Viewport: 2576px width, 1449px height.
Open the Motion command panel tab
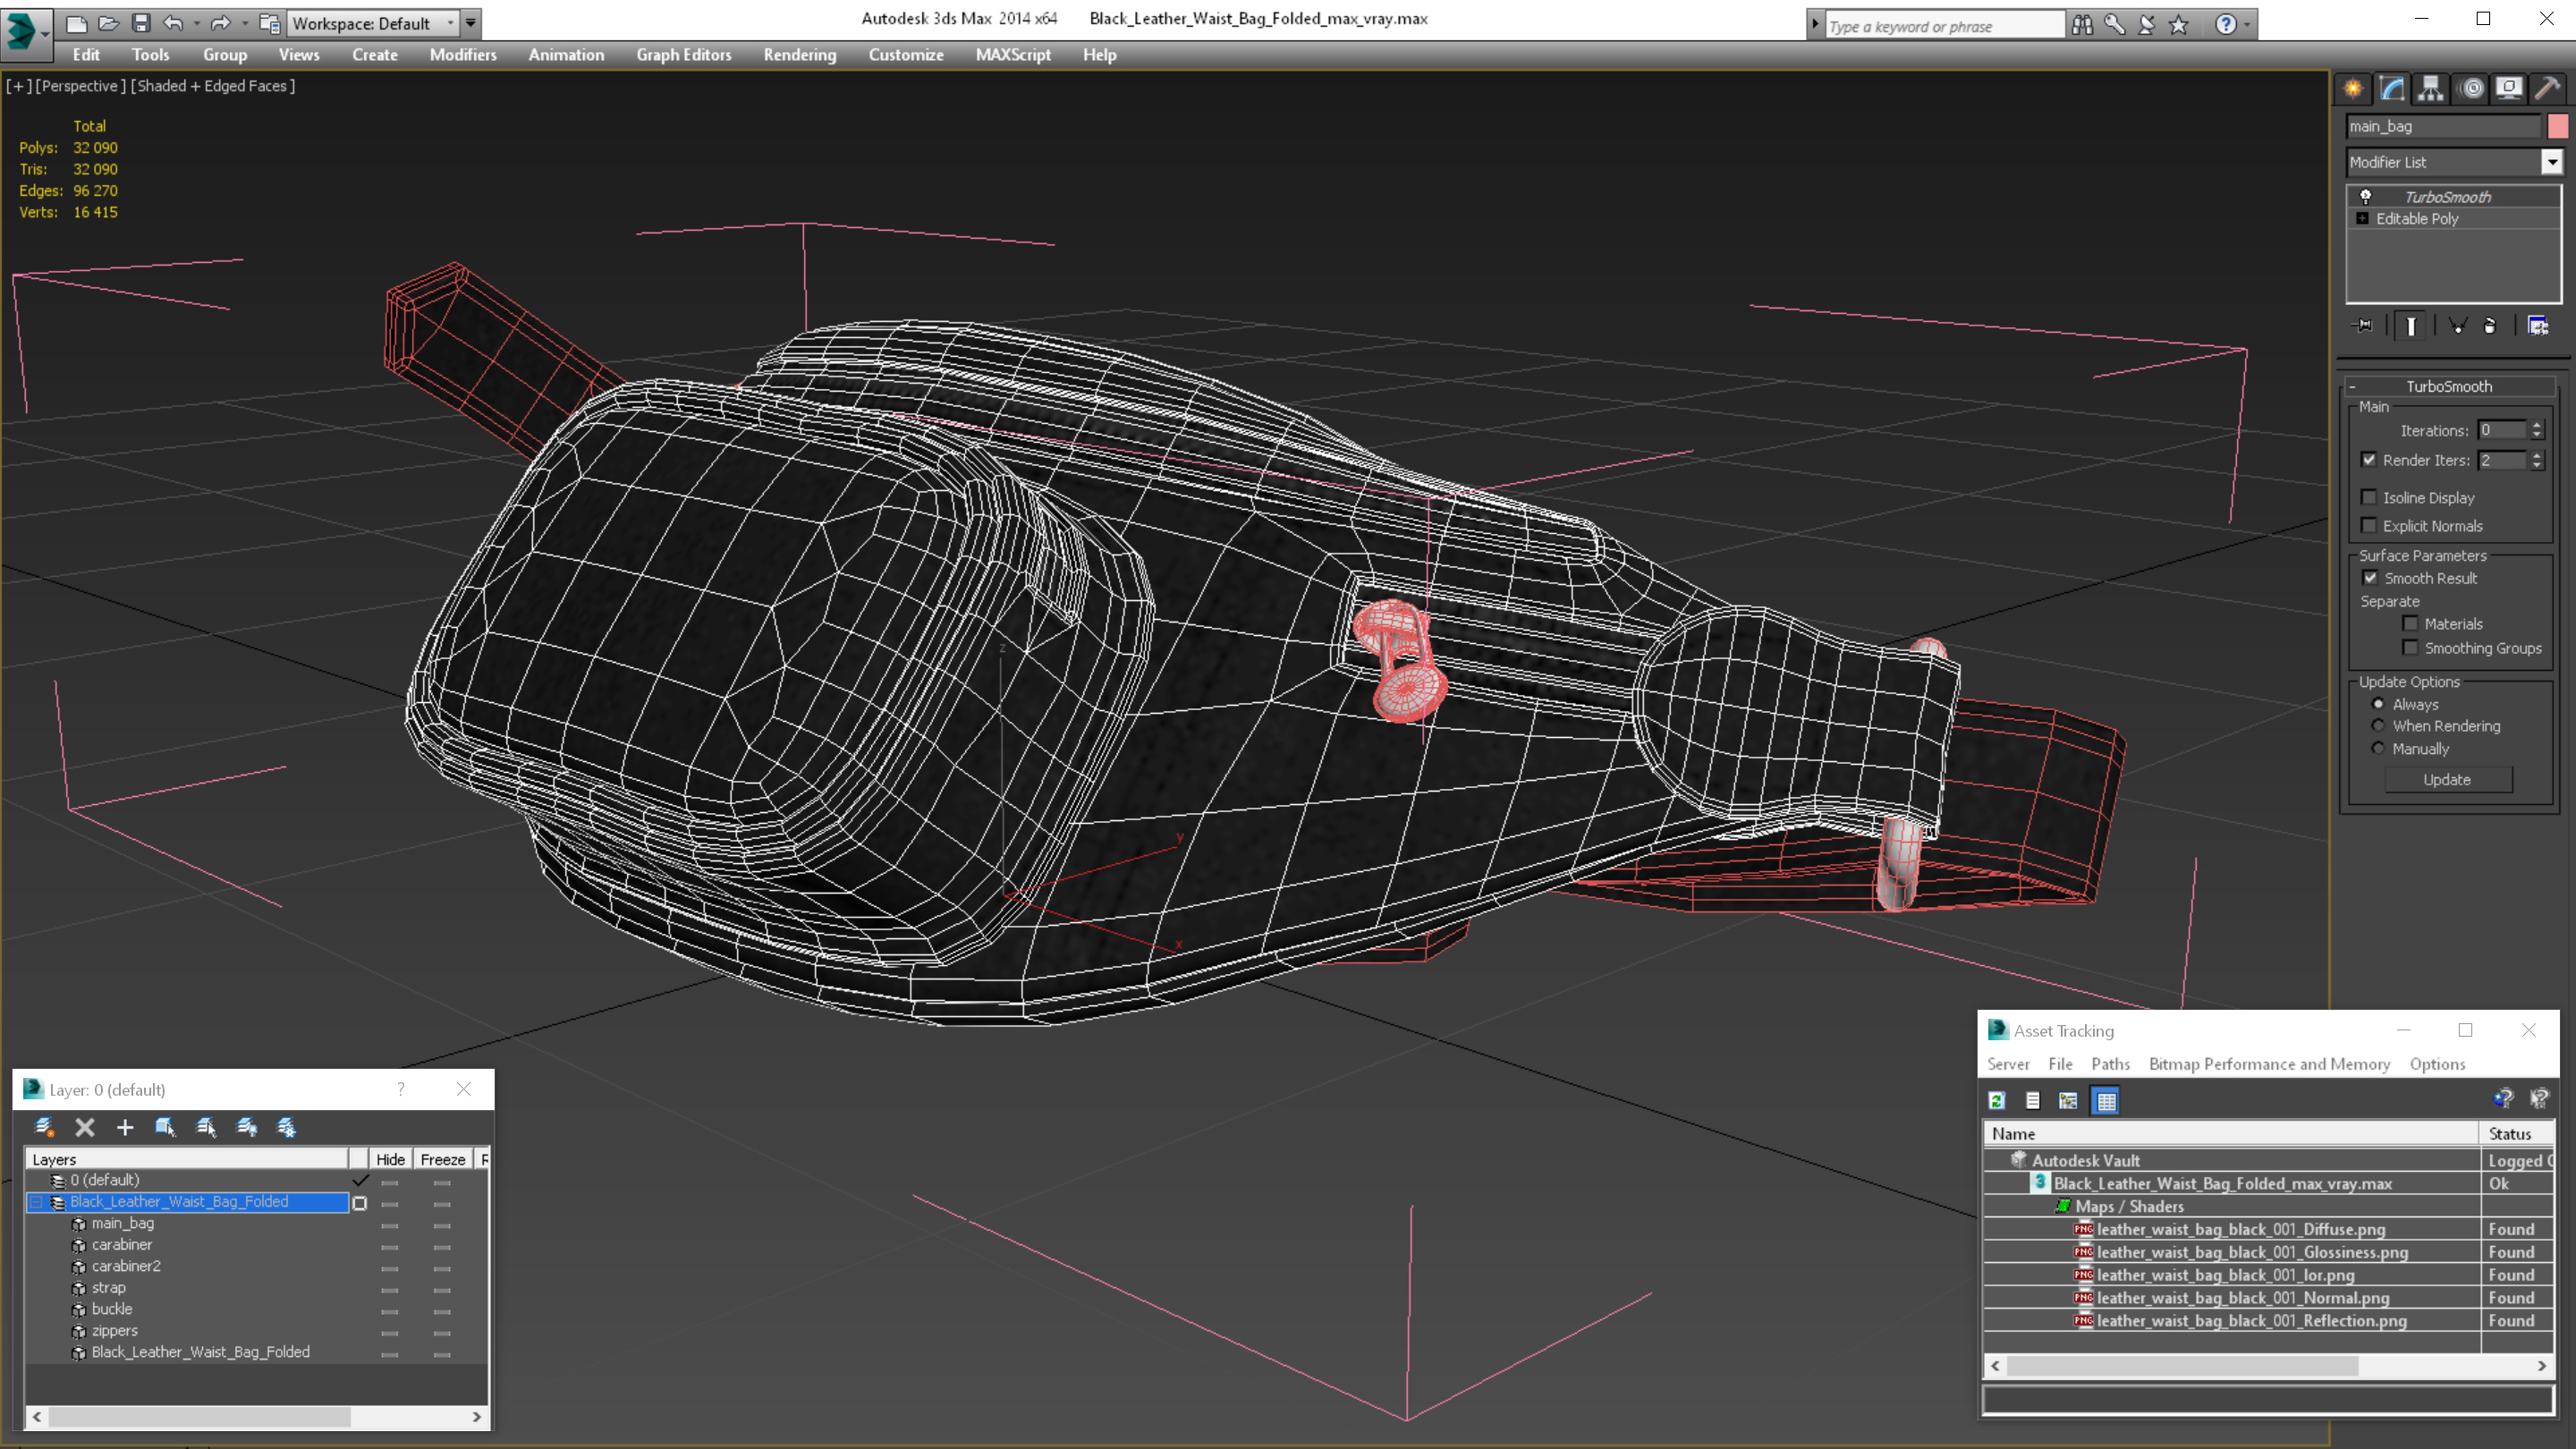pyautogui.click(x=2471, y=89)
